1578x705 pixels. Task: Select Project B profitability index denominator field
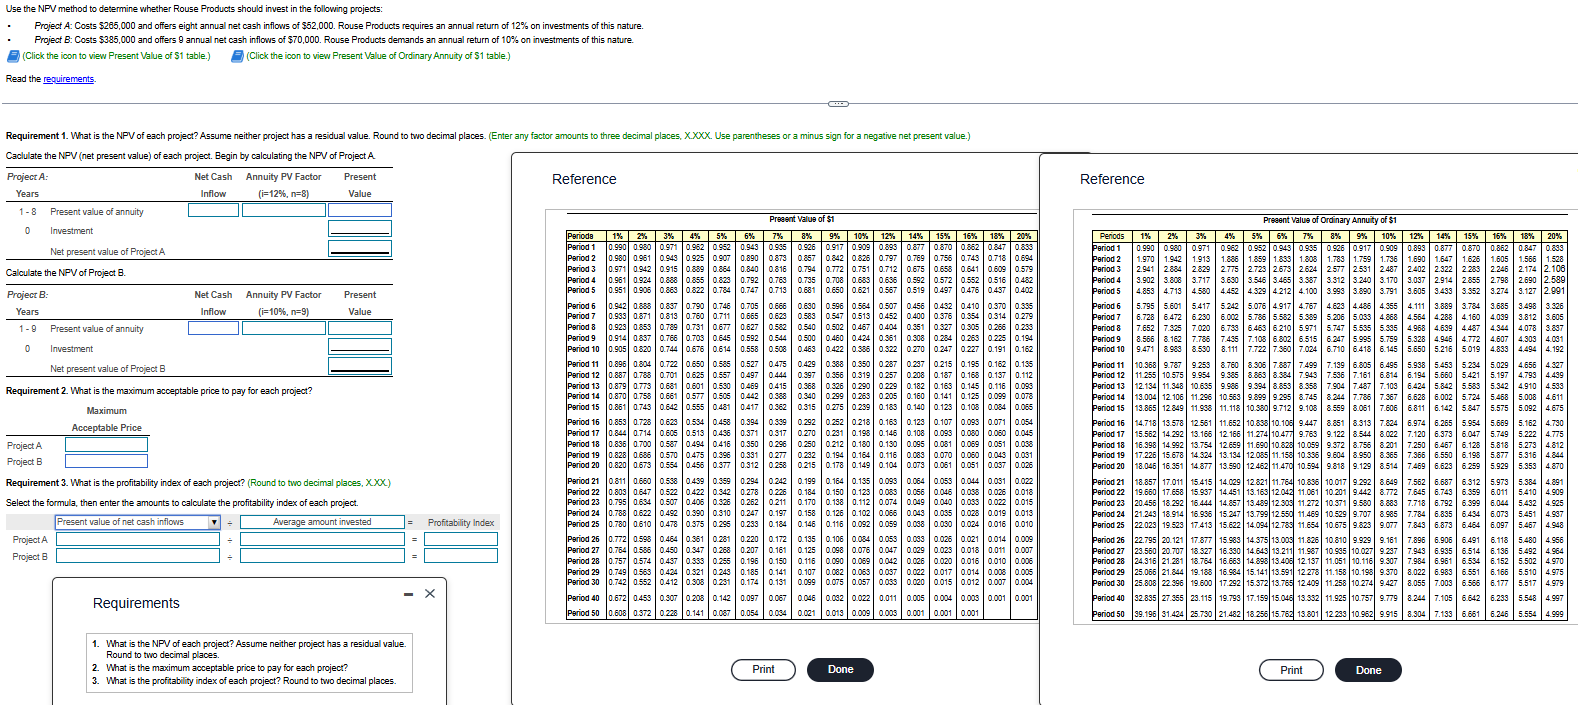(x=322, y=557)
